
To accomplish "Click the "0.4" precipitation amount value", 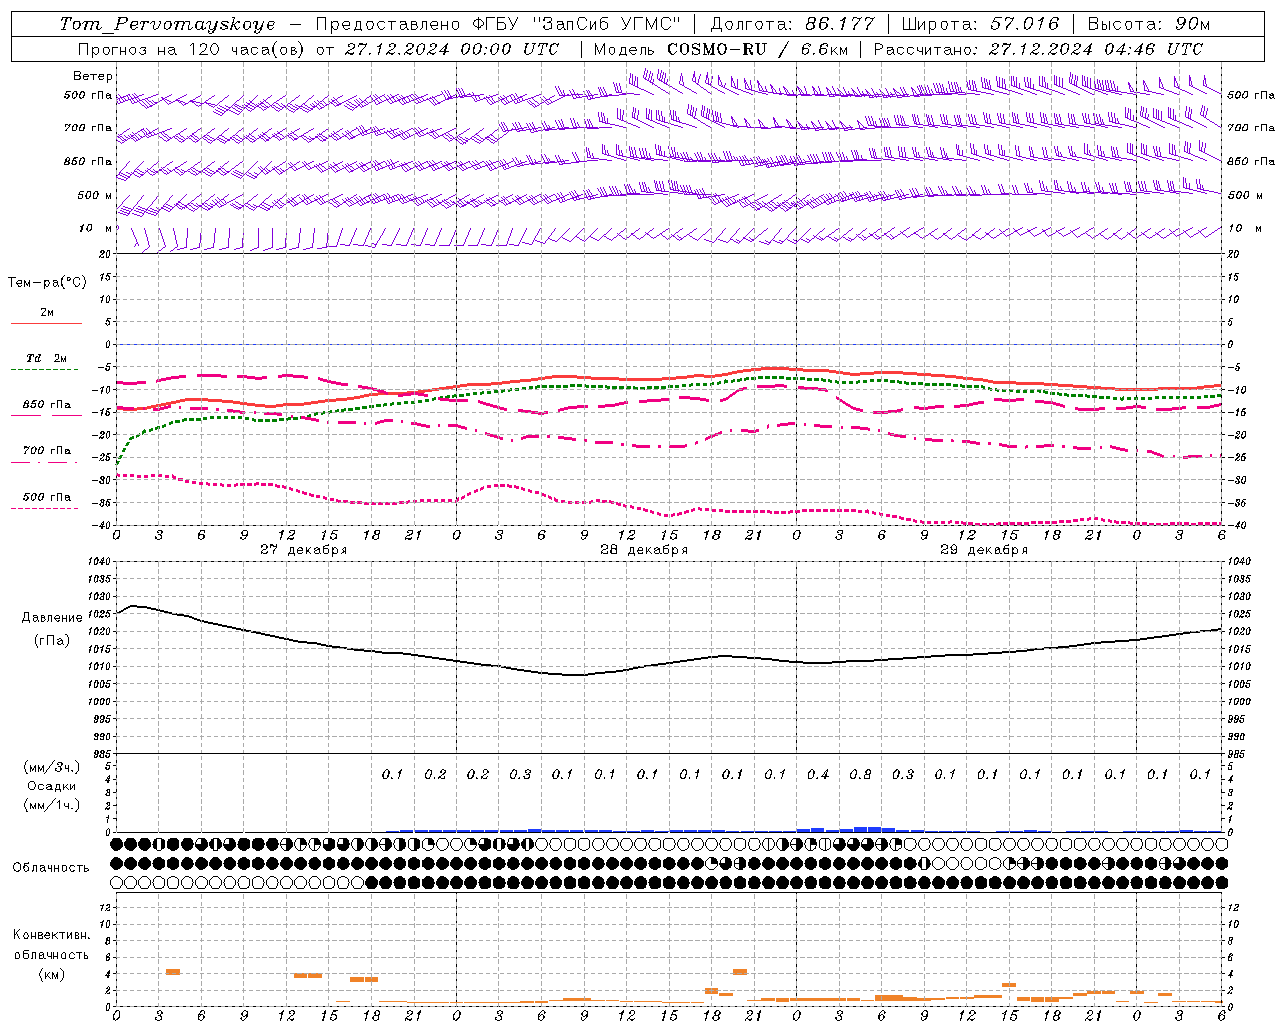I will (x=818, y=774).
